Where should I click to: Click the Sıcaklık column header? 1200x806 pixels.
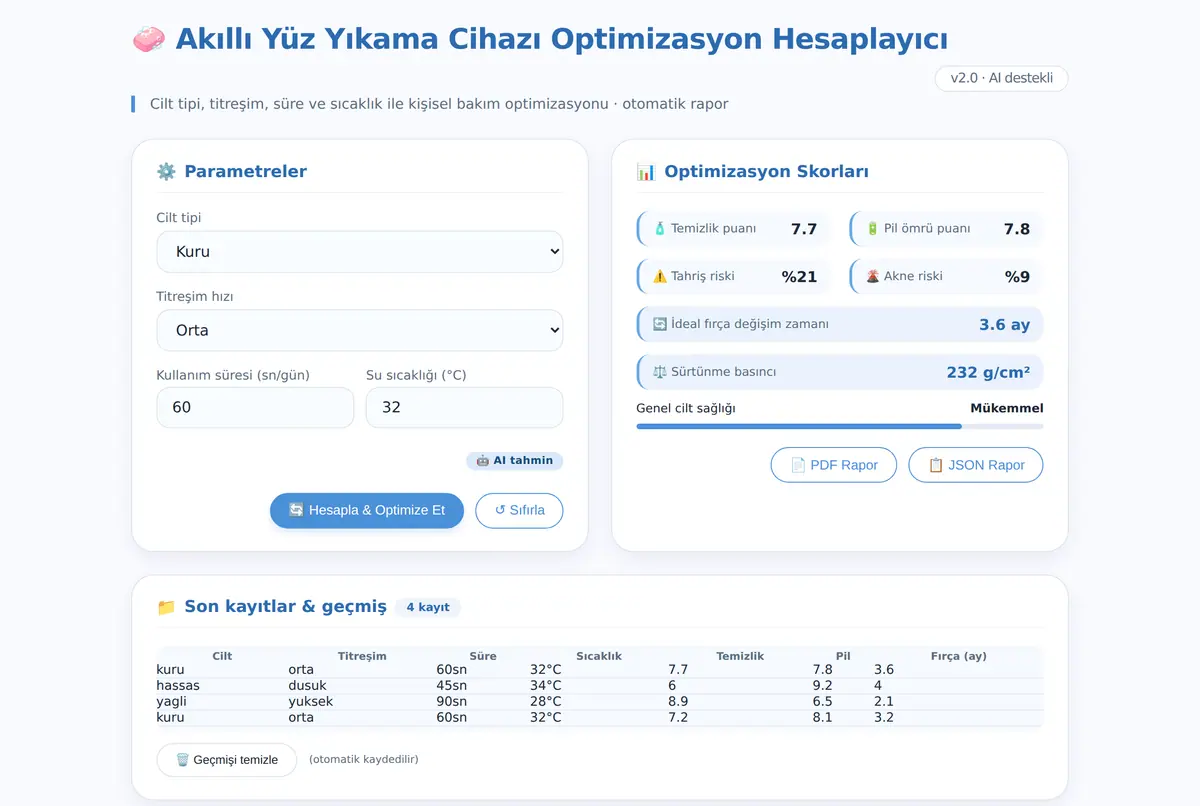599,656
